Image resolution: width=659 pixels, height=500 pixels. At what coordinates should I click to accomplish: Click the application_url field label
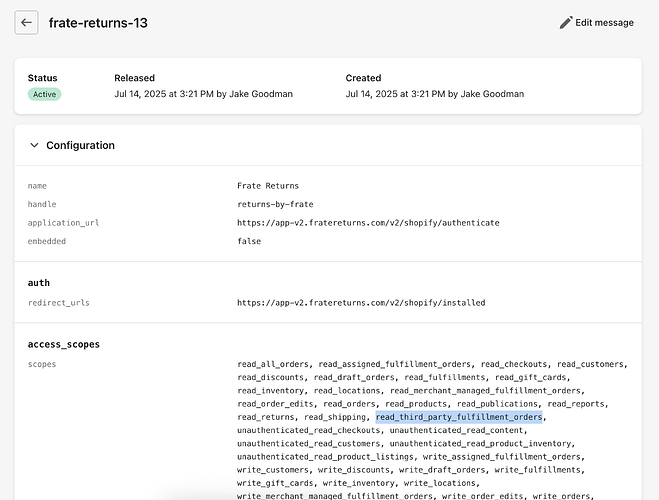[x=63, y=223]
